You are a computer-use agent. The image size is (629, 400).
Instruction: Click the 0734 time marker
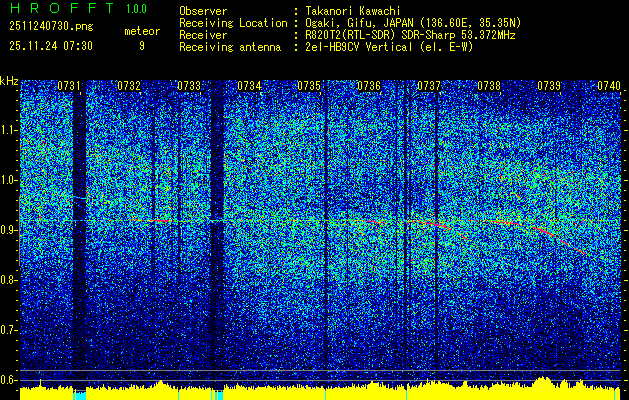249,86
